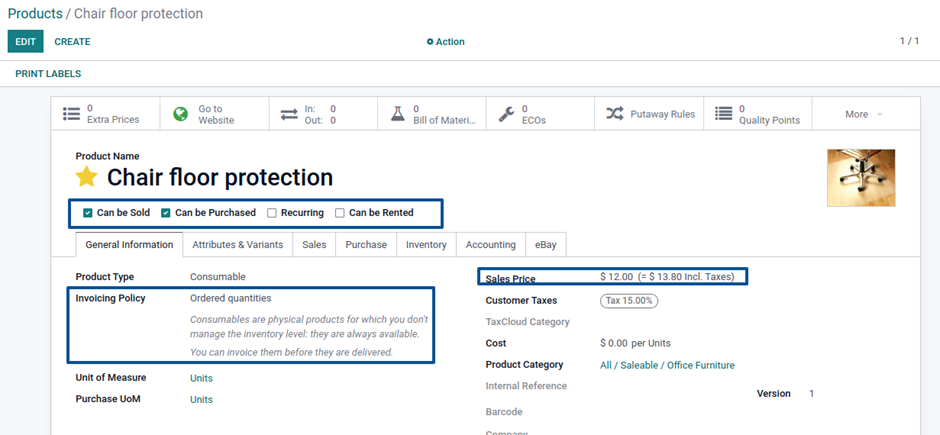This screenshot has width=940, height=435.
Task: Click the Quality Points list icon
Action: pos(724,113)
